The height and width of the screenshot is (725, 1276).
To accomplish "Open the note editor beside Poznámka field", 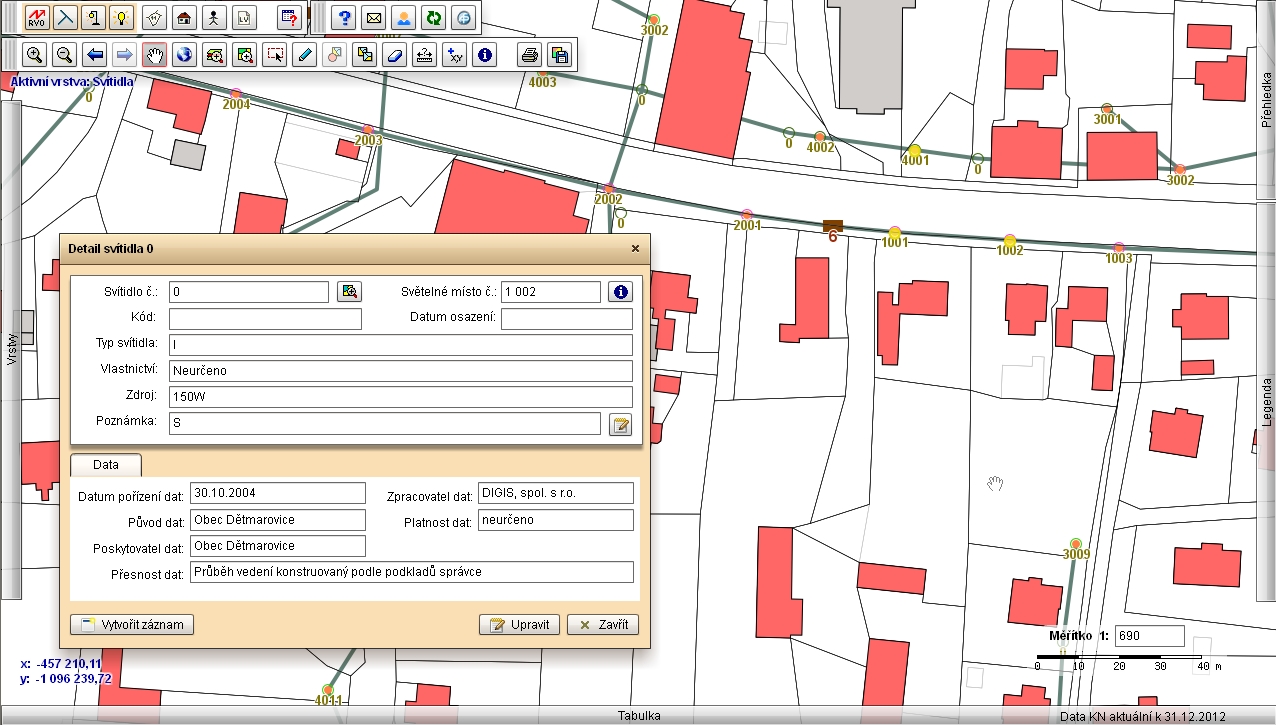I will [621, 426].
